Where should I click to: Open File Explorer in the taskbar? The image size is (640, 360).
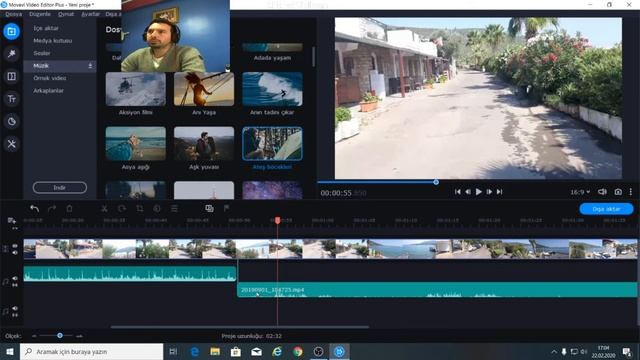tap(215, 351)
